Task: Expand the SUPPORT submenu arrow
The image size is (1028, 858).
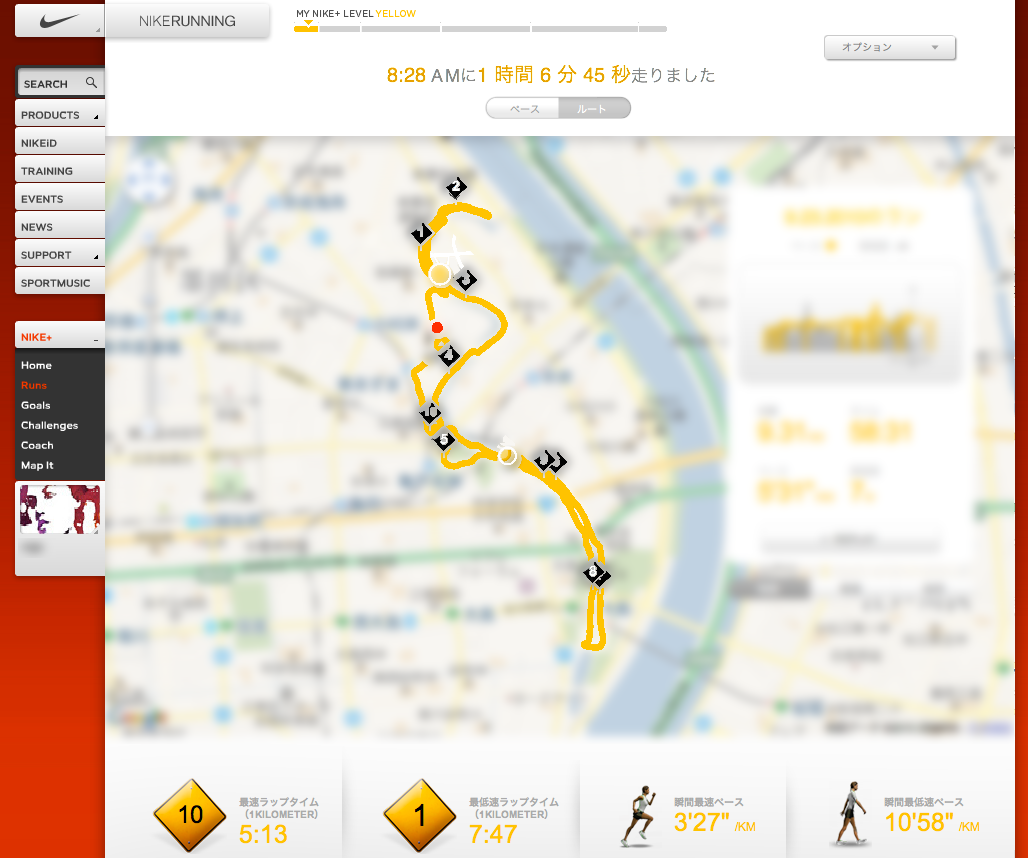Action: point(96,257)
